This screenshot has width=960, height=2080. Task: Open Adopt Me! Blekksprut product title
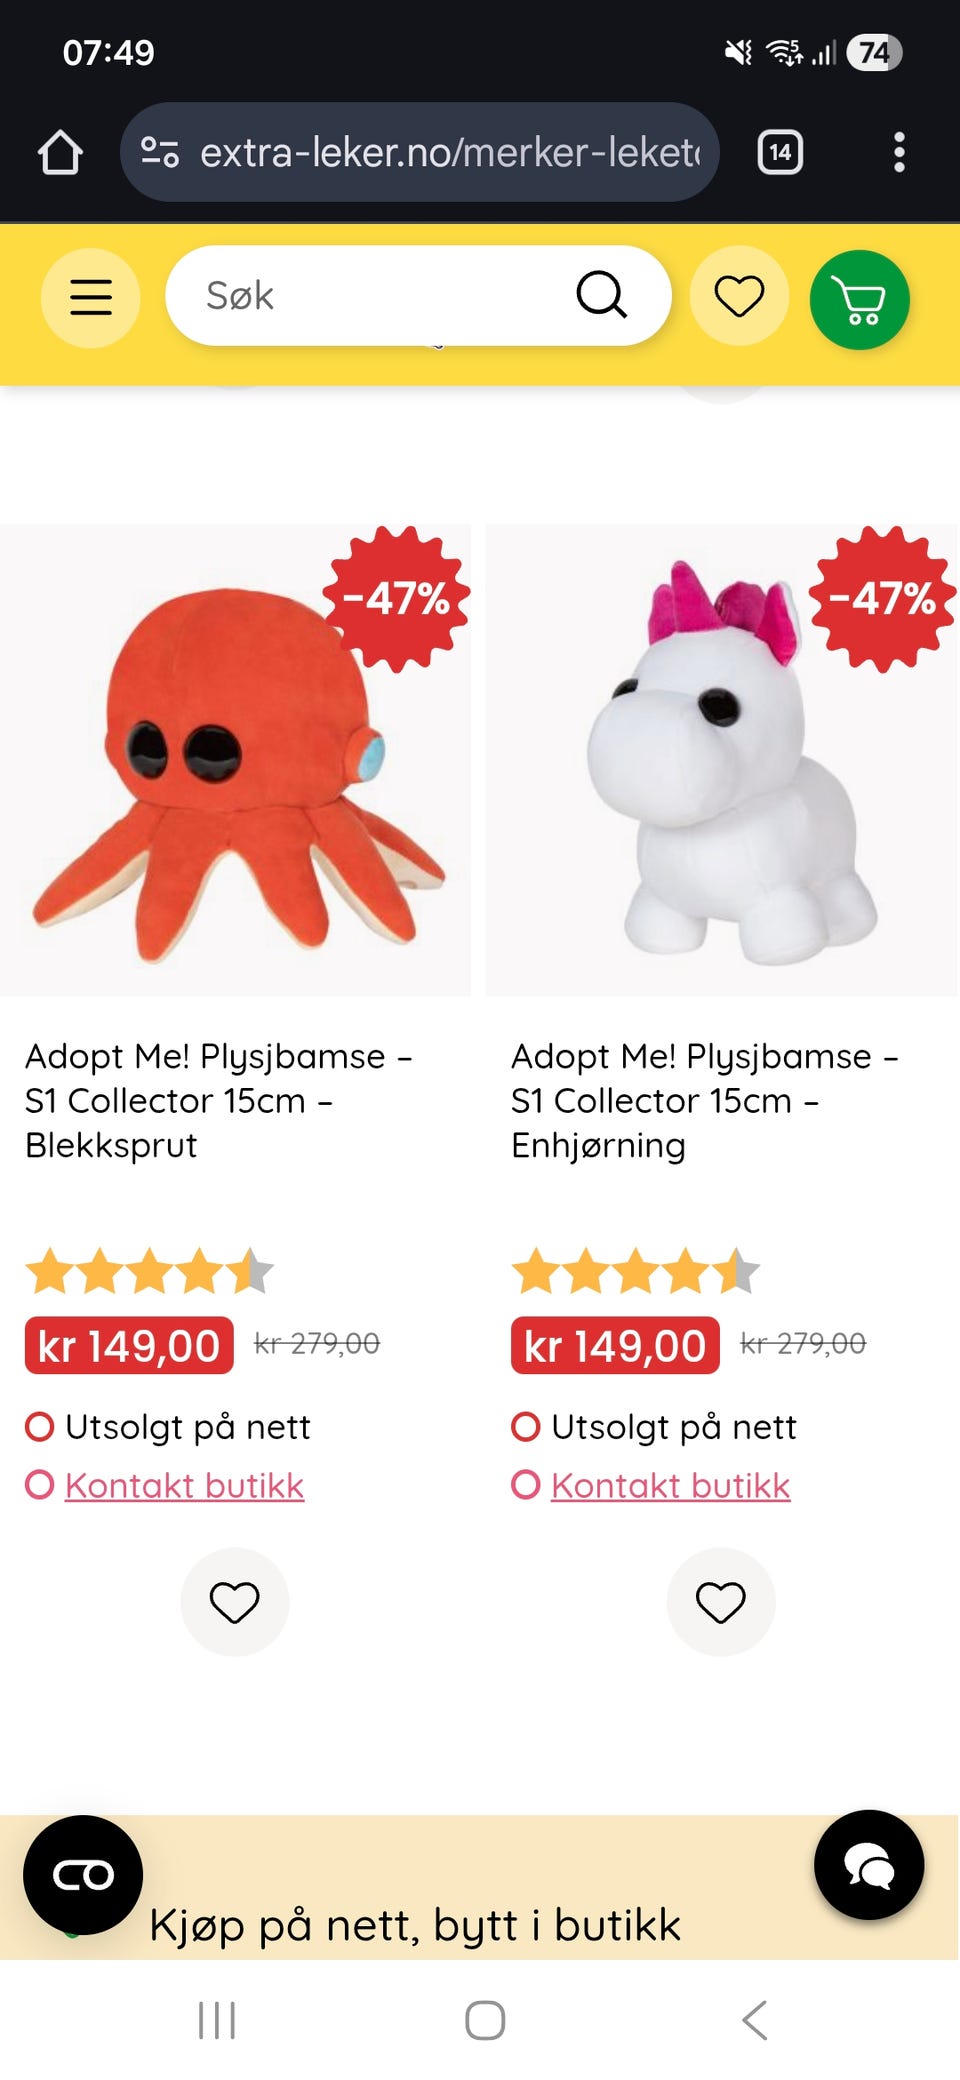pyautogui.click(x=219, y=1100)
